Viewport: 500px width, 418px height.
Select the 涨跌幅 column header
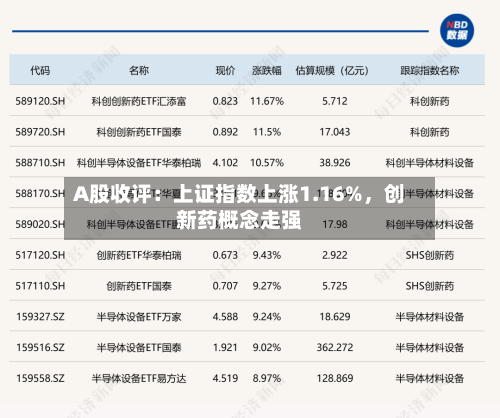coord(267,70)
